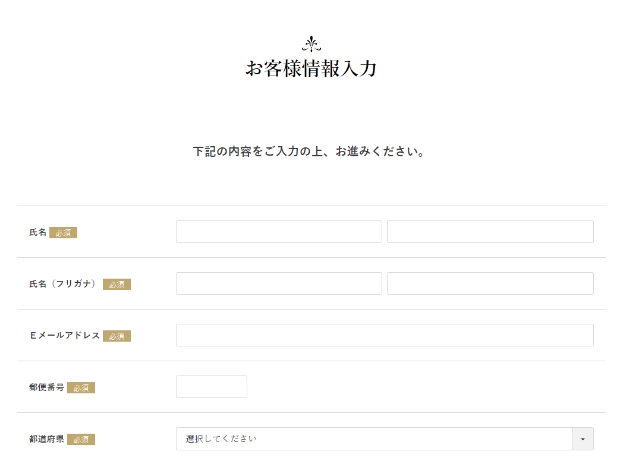636x464 pixels.
Task: Click the required badge next to 都道府県
Action: click(x=81, y=439)
